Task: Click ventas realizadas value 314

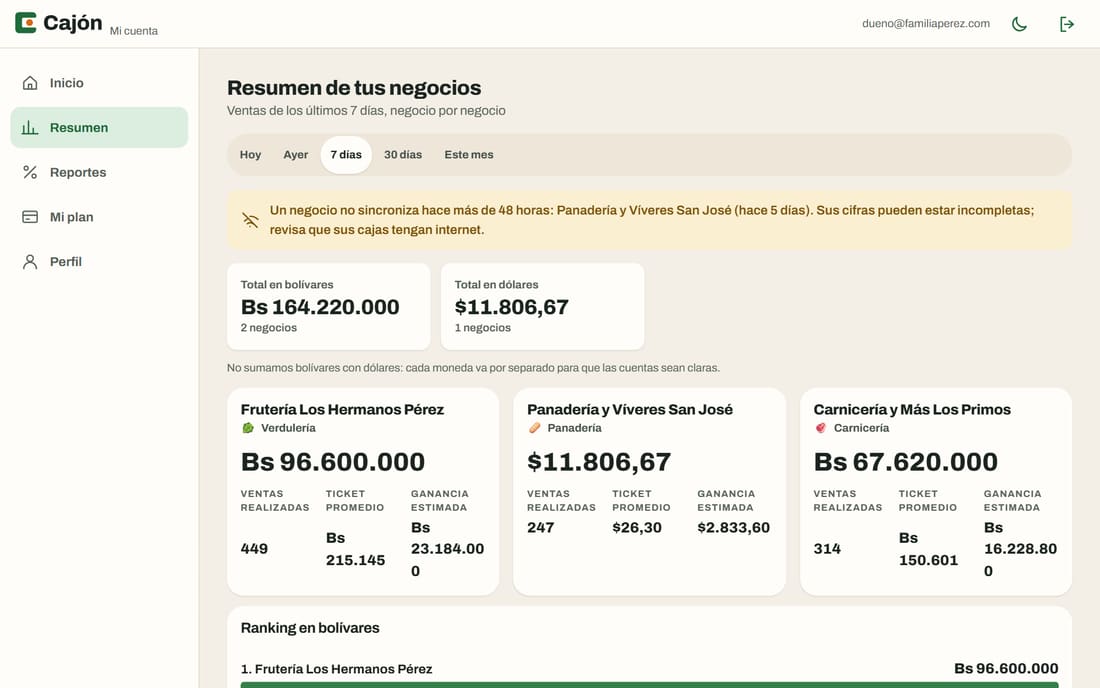Action: pyautogui.click(x=827, y=548)
